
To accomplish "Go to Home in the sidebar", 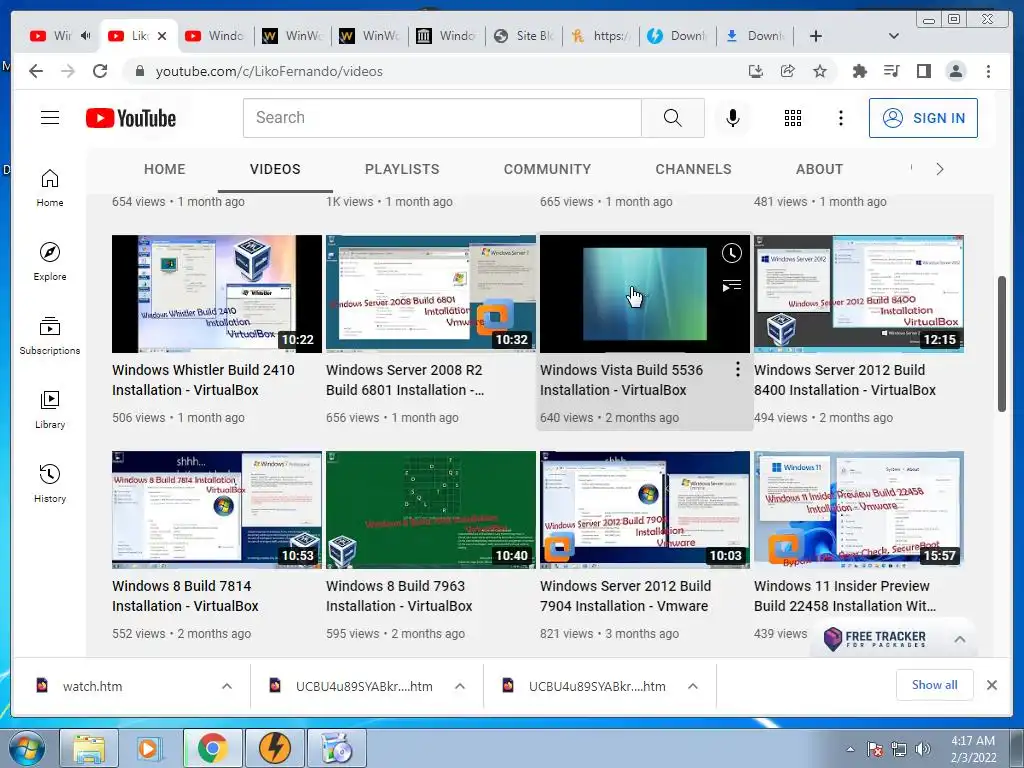I will pos(50,188).
